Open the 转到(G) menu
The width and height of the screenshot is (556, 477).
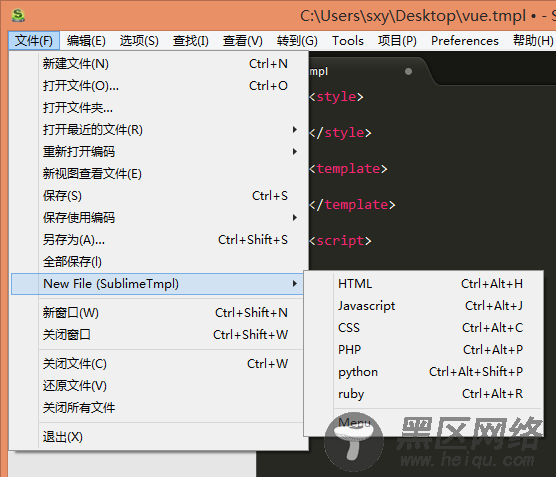click(x=297, y=41)
